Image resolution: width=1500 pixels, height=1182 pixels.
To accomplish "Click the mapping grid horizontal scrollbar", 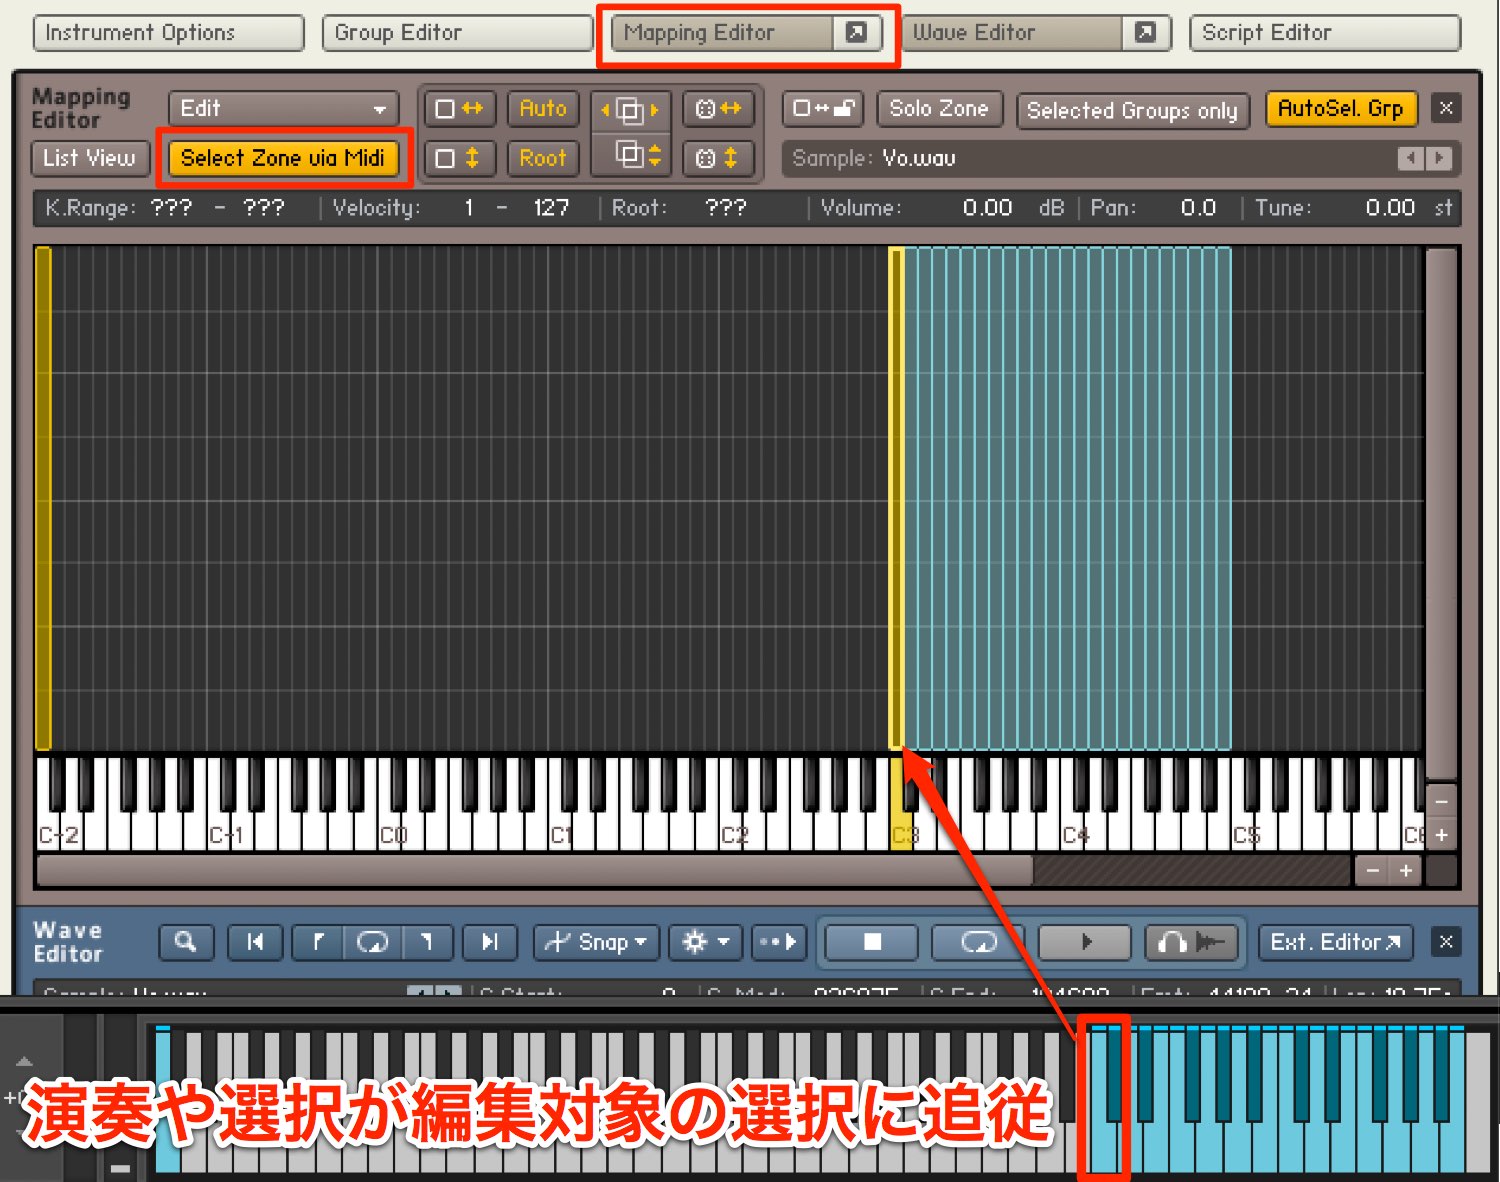I will [535, 870].
